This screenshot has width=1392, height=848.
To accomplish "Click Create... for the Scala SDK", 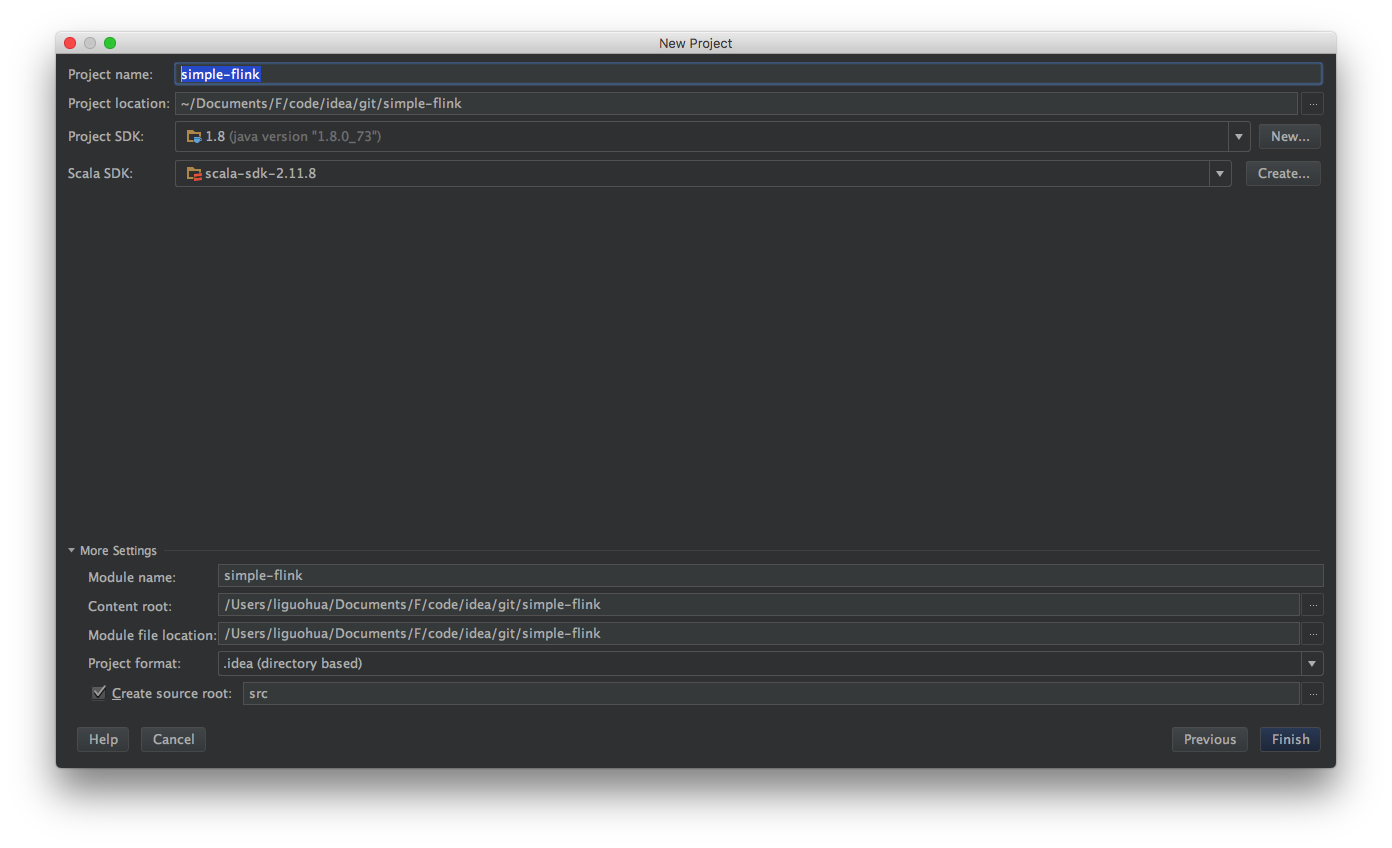I will pos(1283,173).
